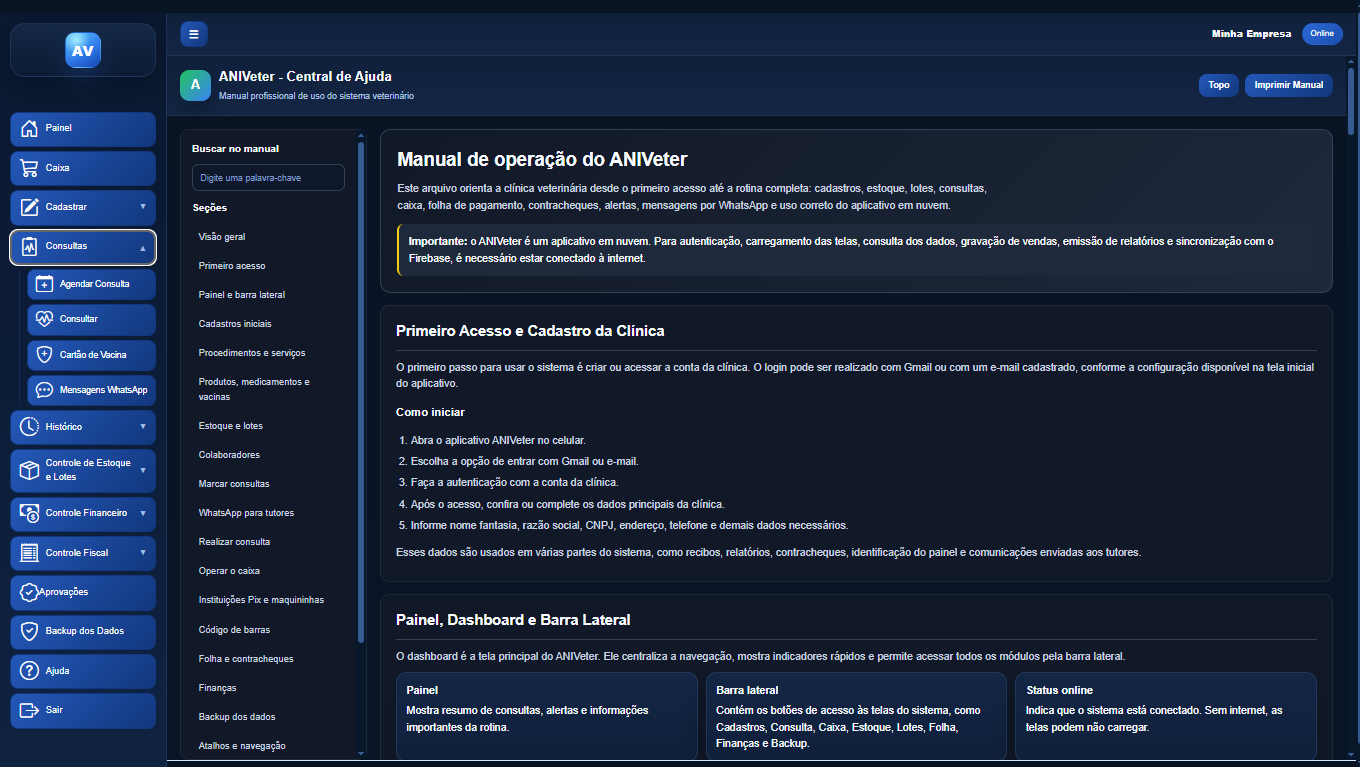The height and width of the screenshot is (767, 1360).
Task: Expand the Controle Fiscal submenu arrow
Action: (x=143, y=553)
